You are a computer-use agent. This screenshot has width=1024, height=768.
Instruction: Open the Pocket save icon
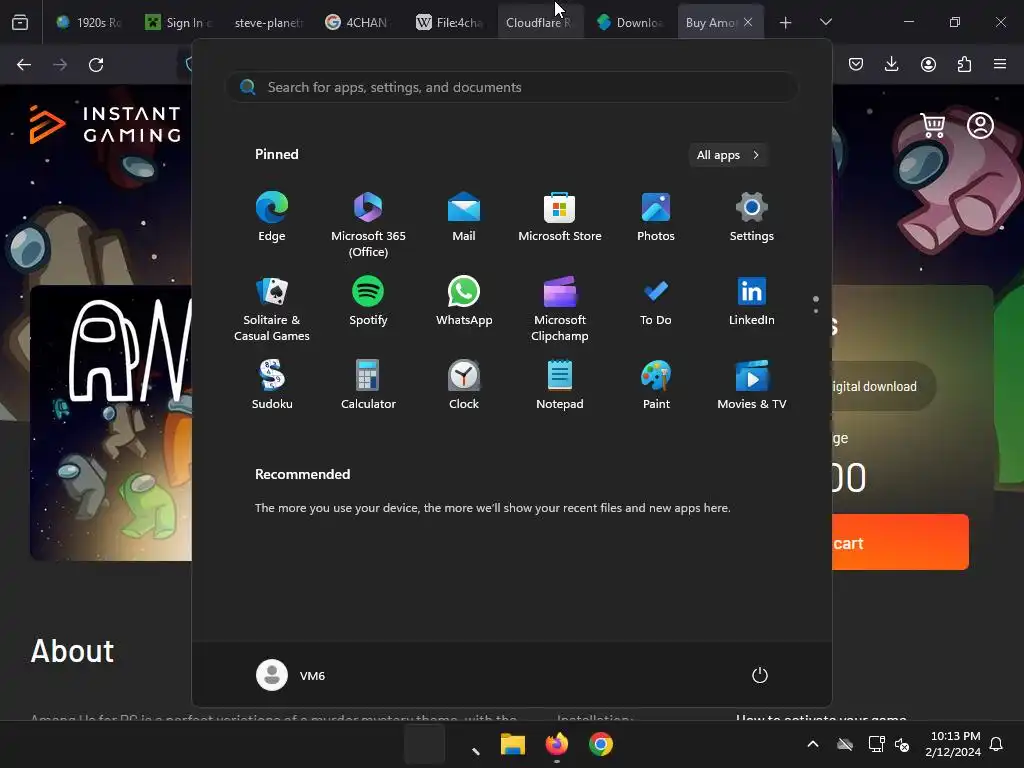click(856, 64)
